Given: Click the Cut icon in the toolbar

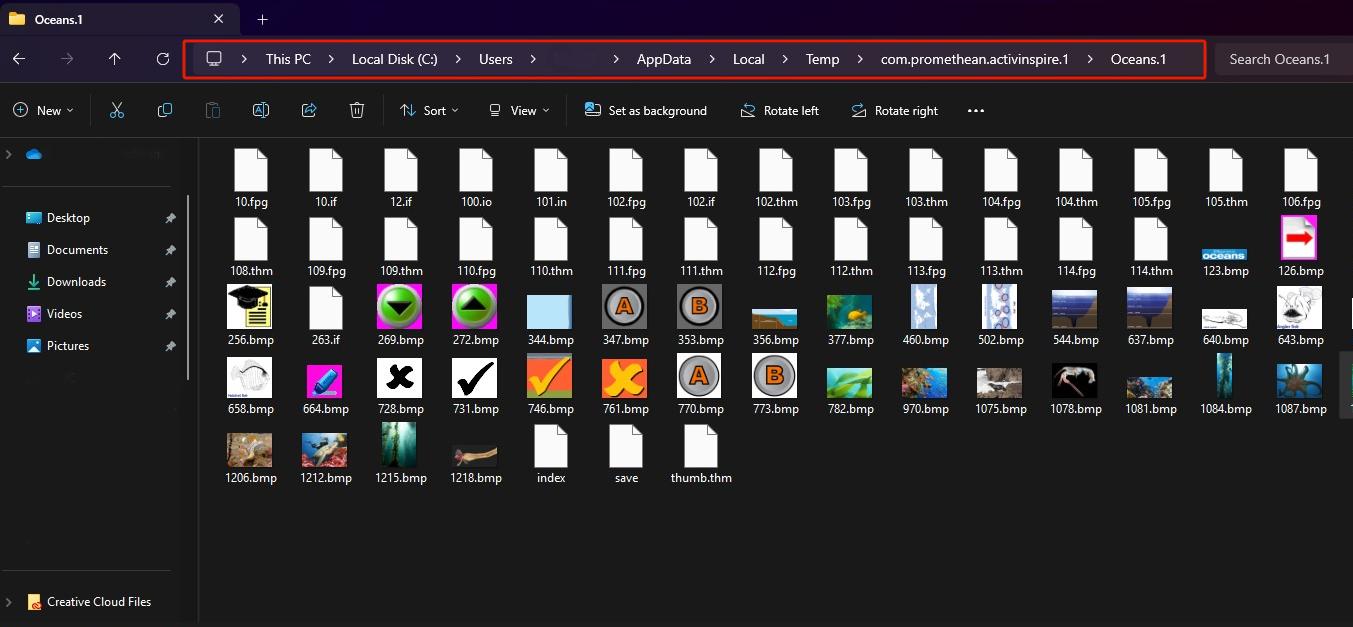Looking at the screenshot, I should pos(116,110).
